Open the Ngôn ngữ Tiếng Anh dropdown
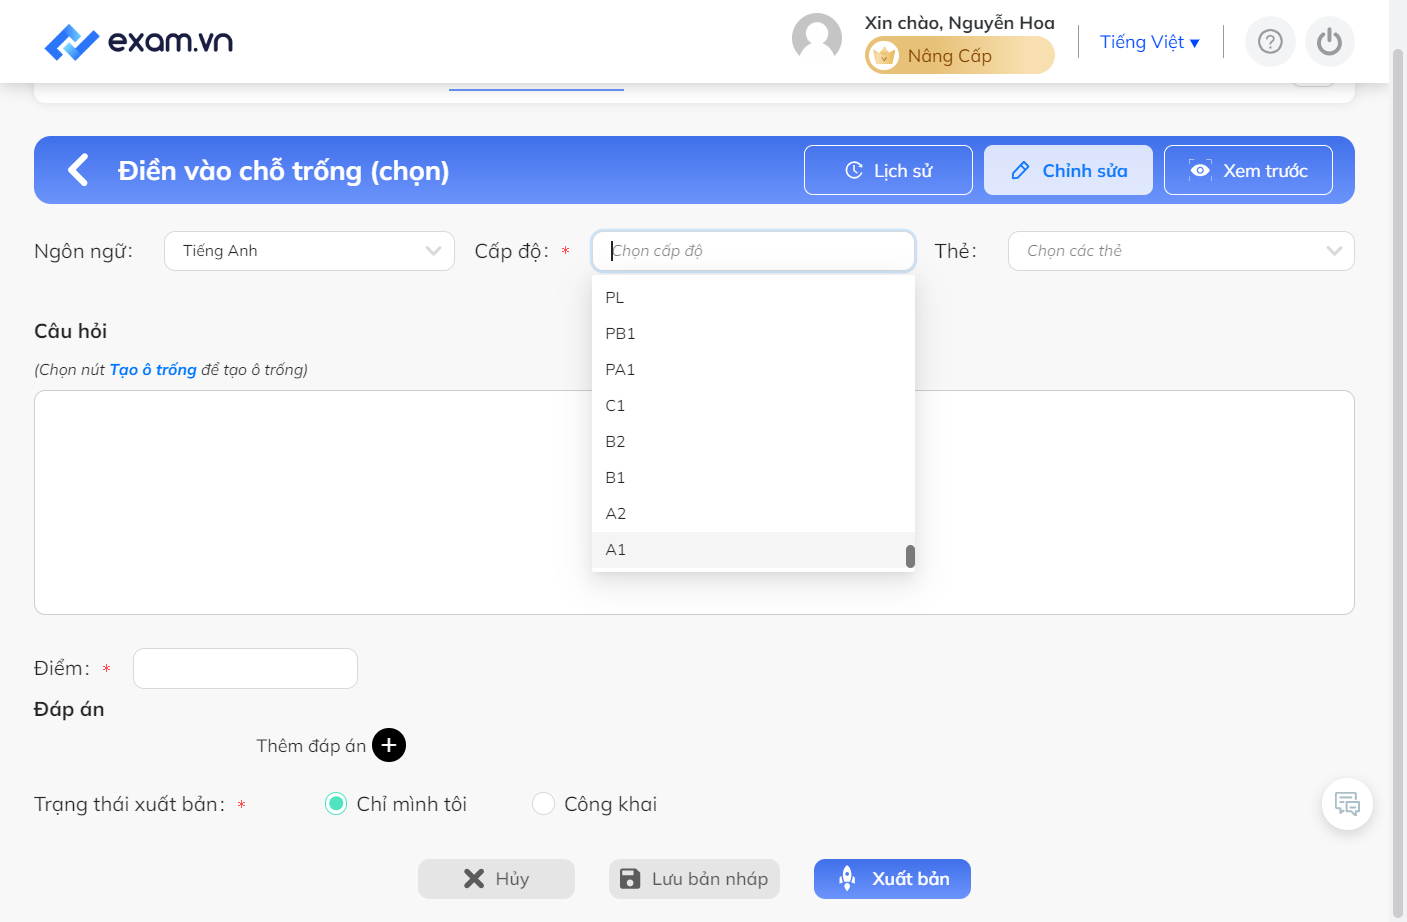 309,251
